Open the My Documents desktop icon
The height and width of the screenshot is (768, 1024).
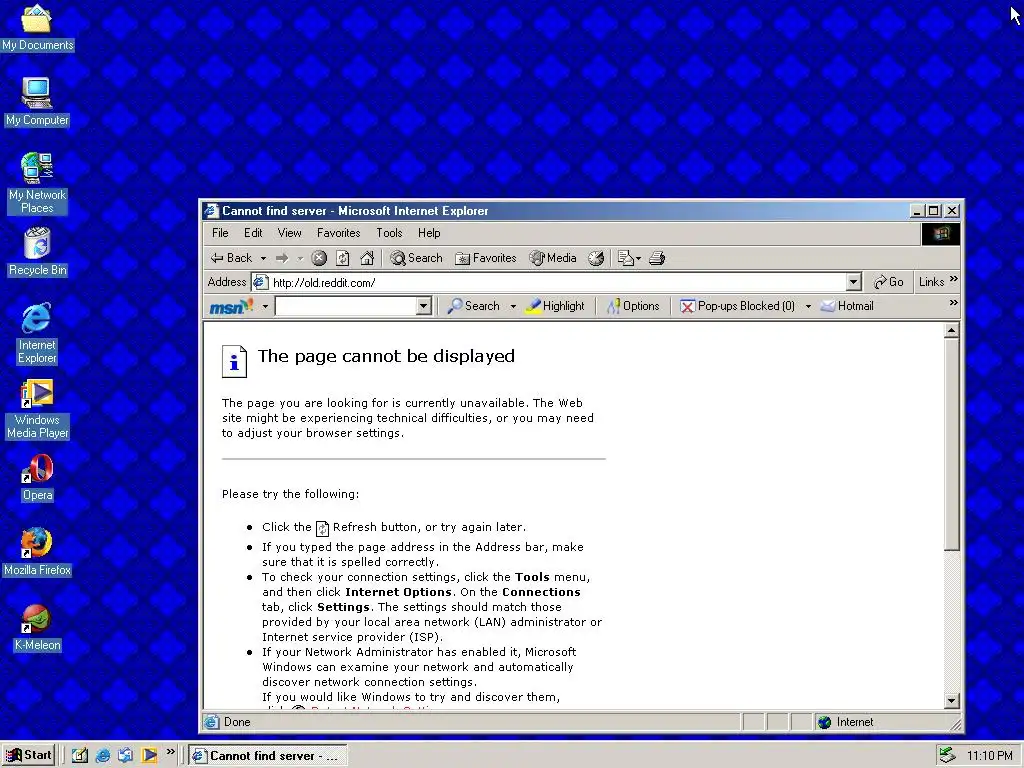click(37, 27)
